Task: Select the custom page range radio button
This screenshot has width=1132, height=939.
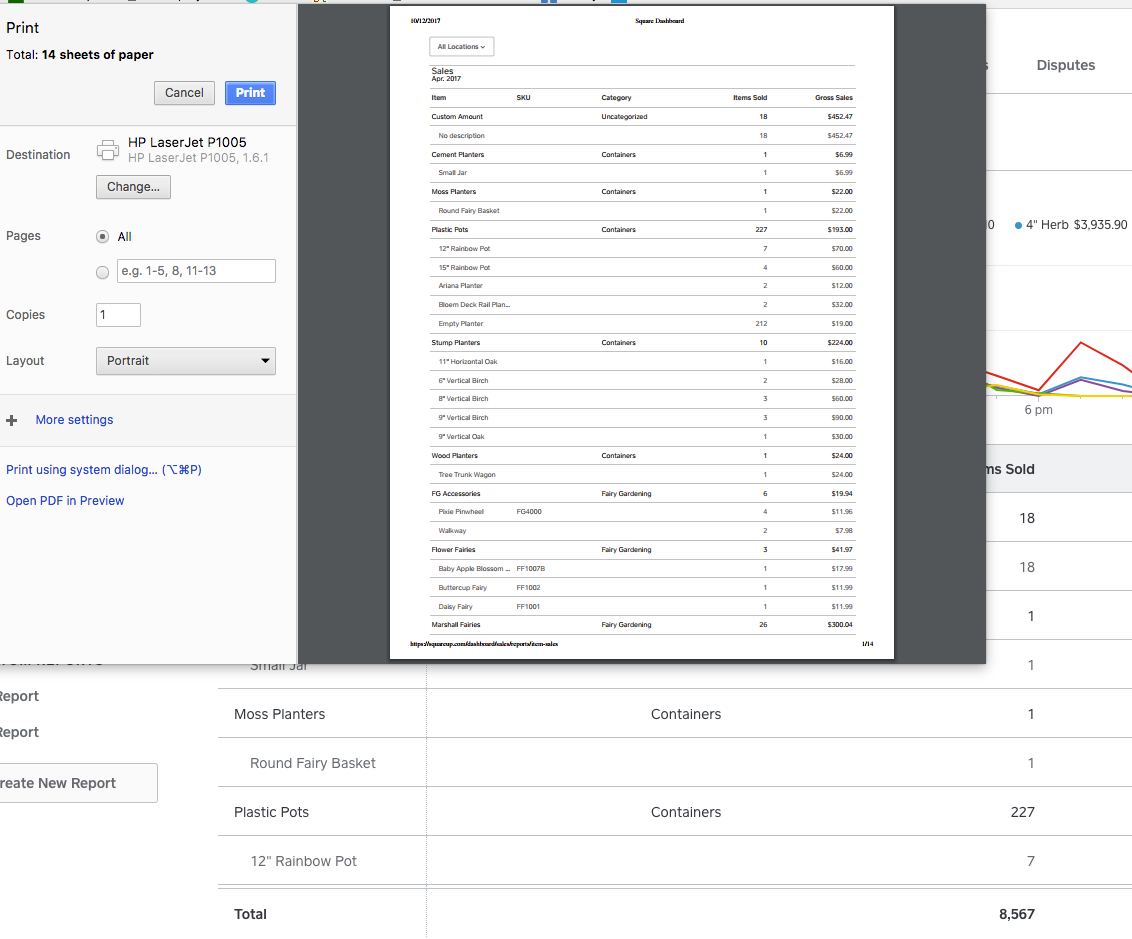Action: point(102,272)
